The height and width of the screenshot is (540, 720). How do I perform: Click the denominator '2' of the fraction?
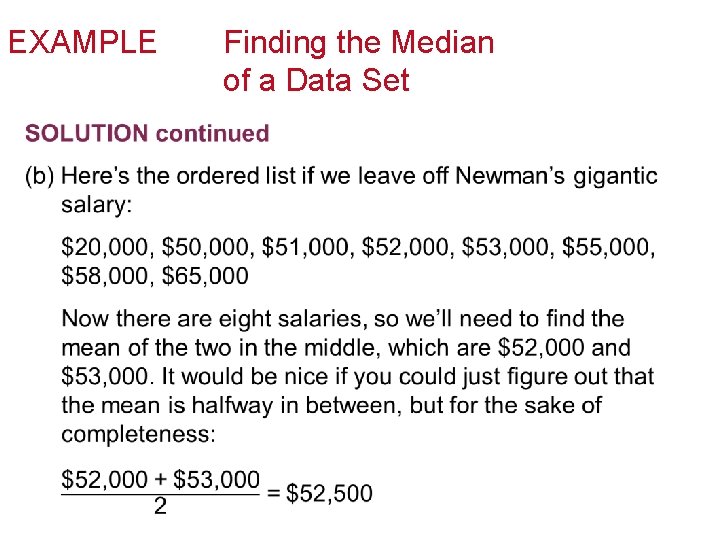[x=160, y=508]
